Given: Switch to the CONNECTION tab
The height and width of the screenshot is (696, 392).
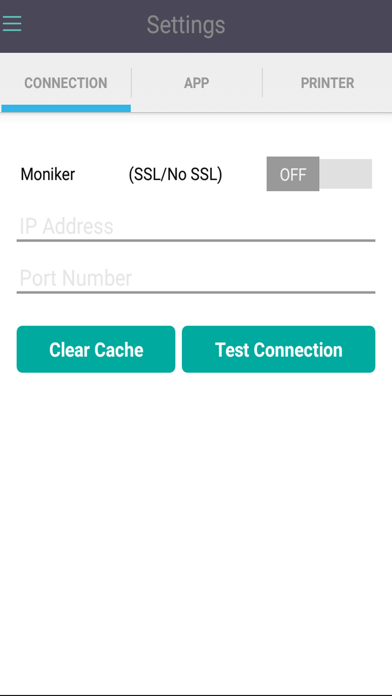Looking at the screenshot, I should click(66, 83).
